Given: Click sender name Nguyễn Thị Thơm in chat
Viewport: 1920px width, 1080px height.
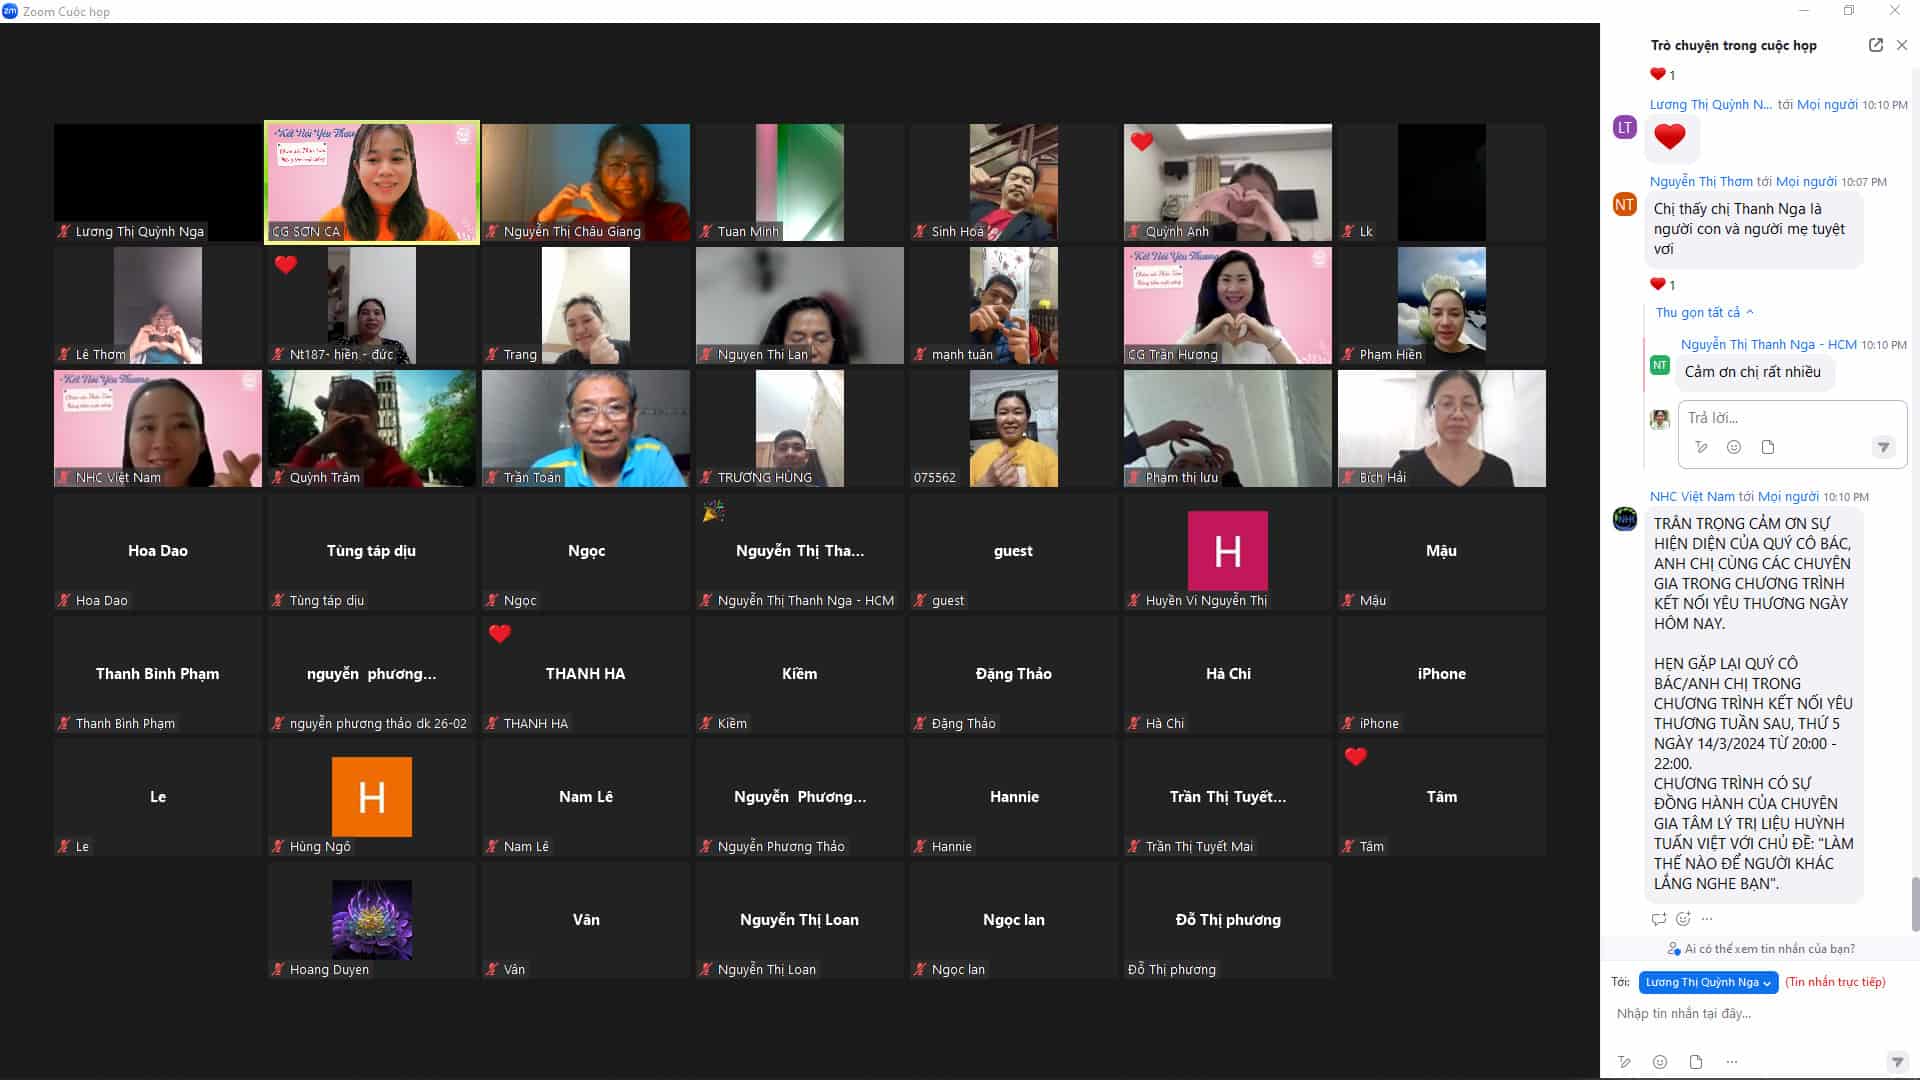Looking at the screenshot, I should coord(1700,181).
